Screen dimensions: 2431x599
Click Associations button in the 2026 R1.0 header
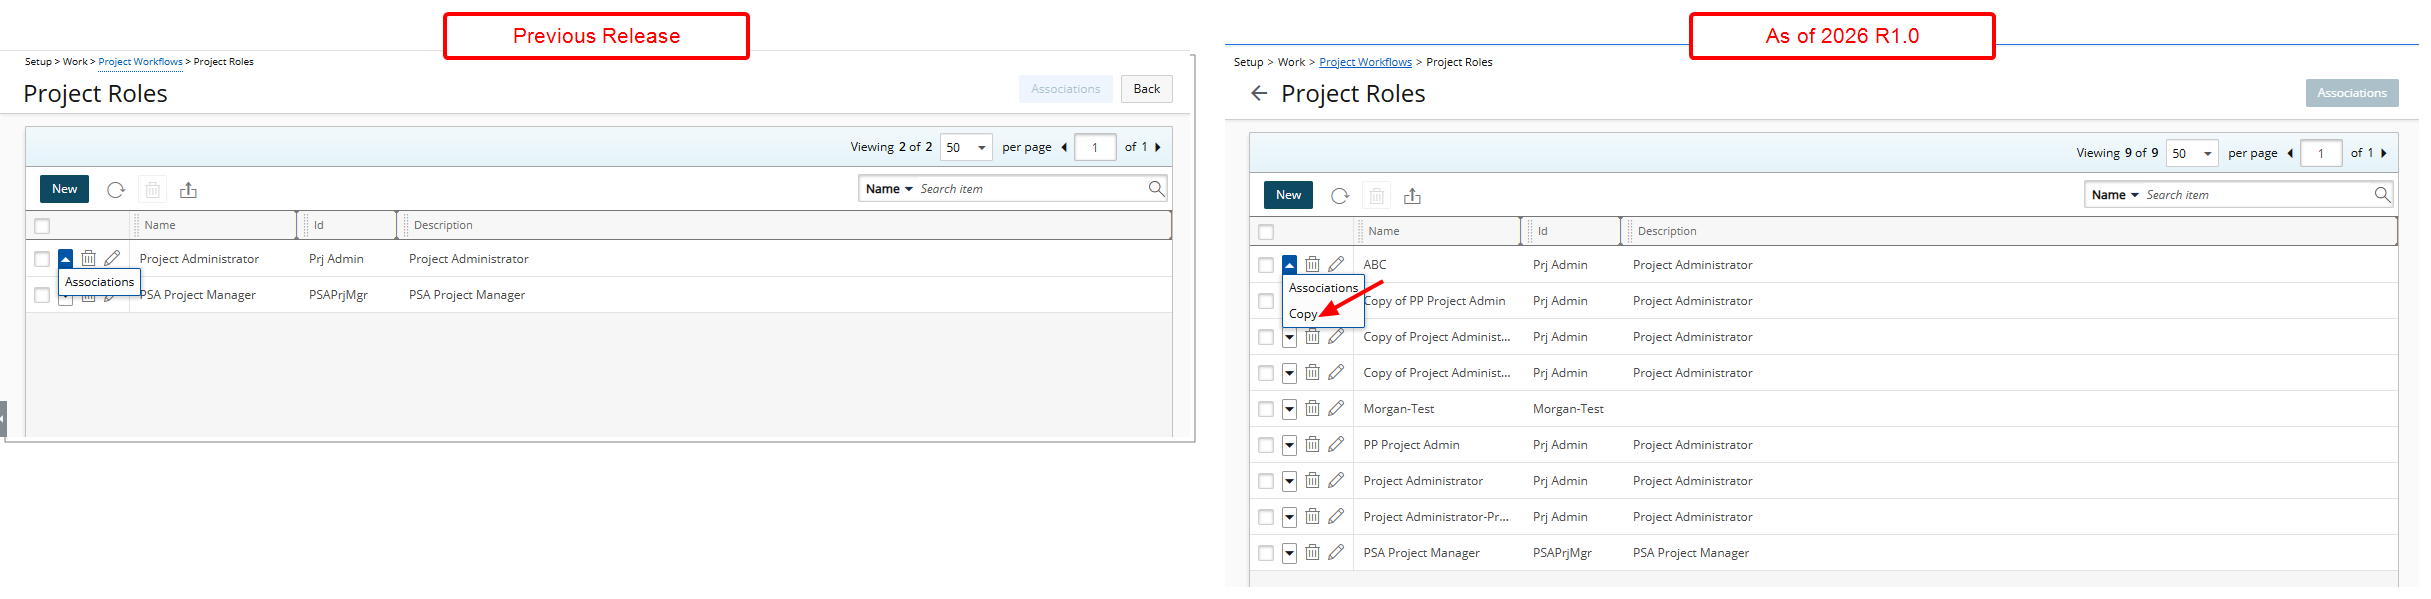(2352, 93)
